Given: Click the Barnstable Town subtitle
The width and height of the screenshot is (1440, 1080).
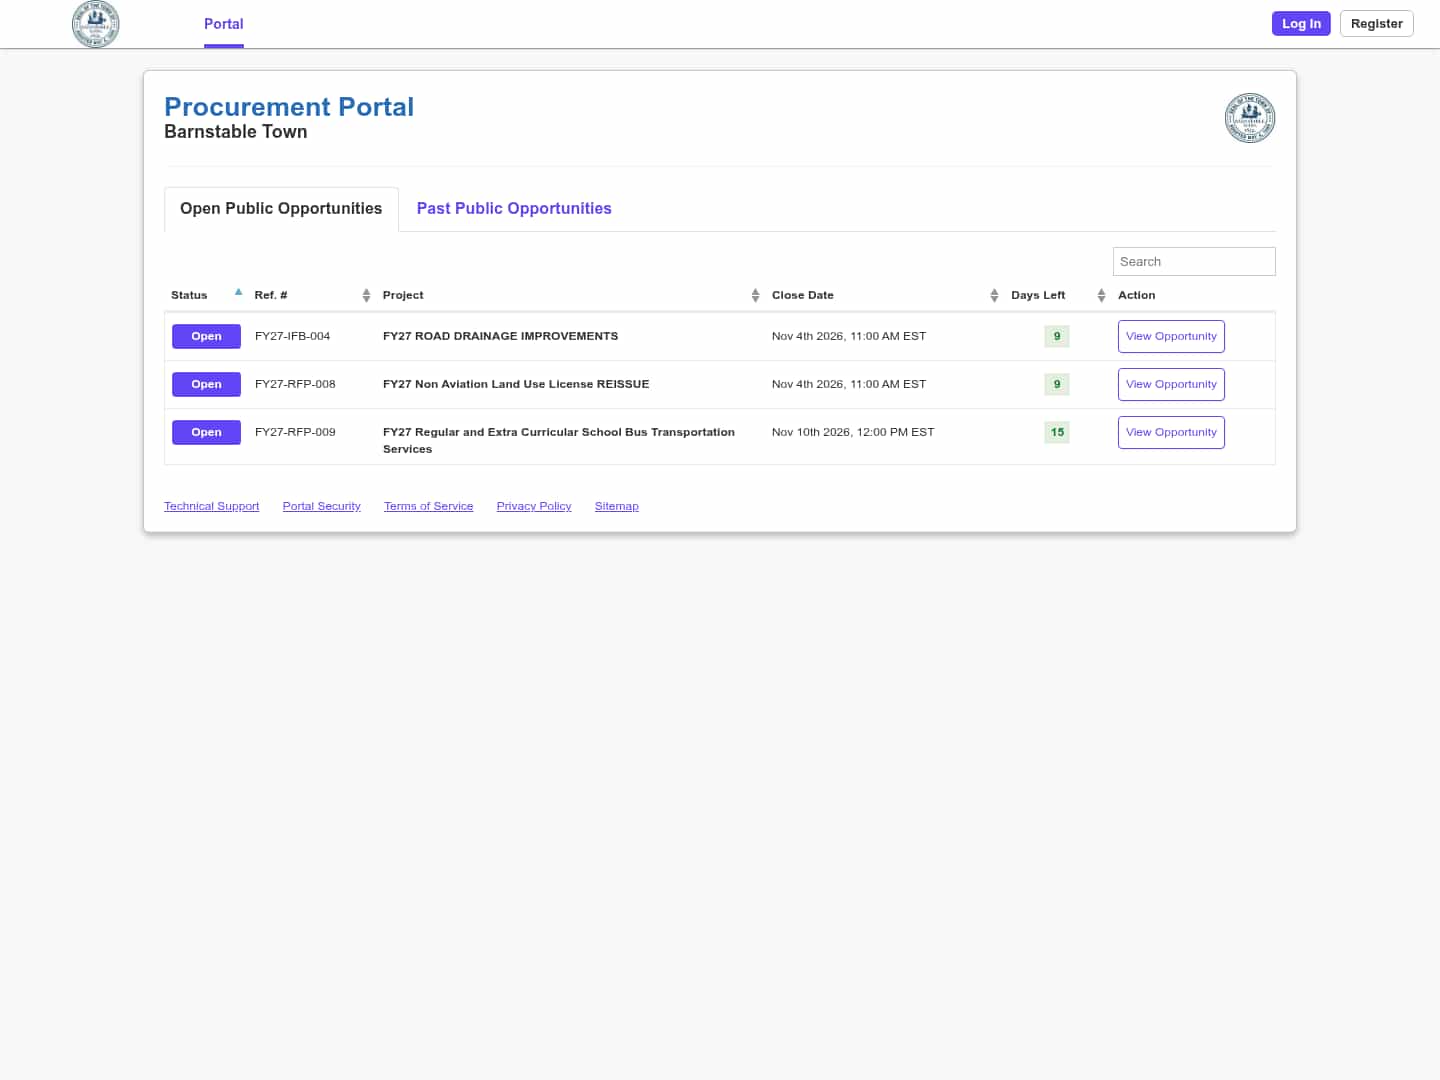Looking at the screenshot, I should coord(236,132).
